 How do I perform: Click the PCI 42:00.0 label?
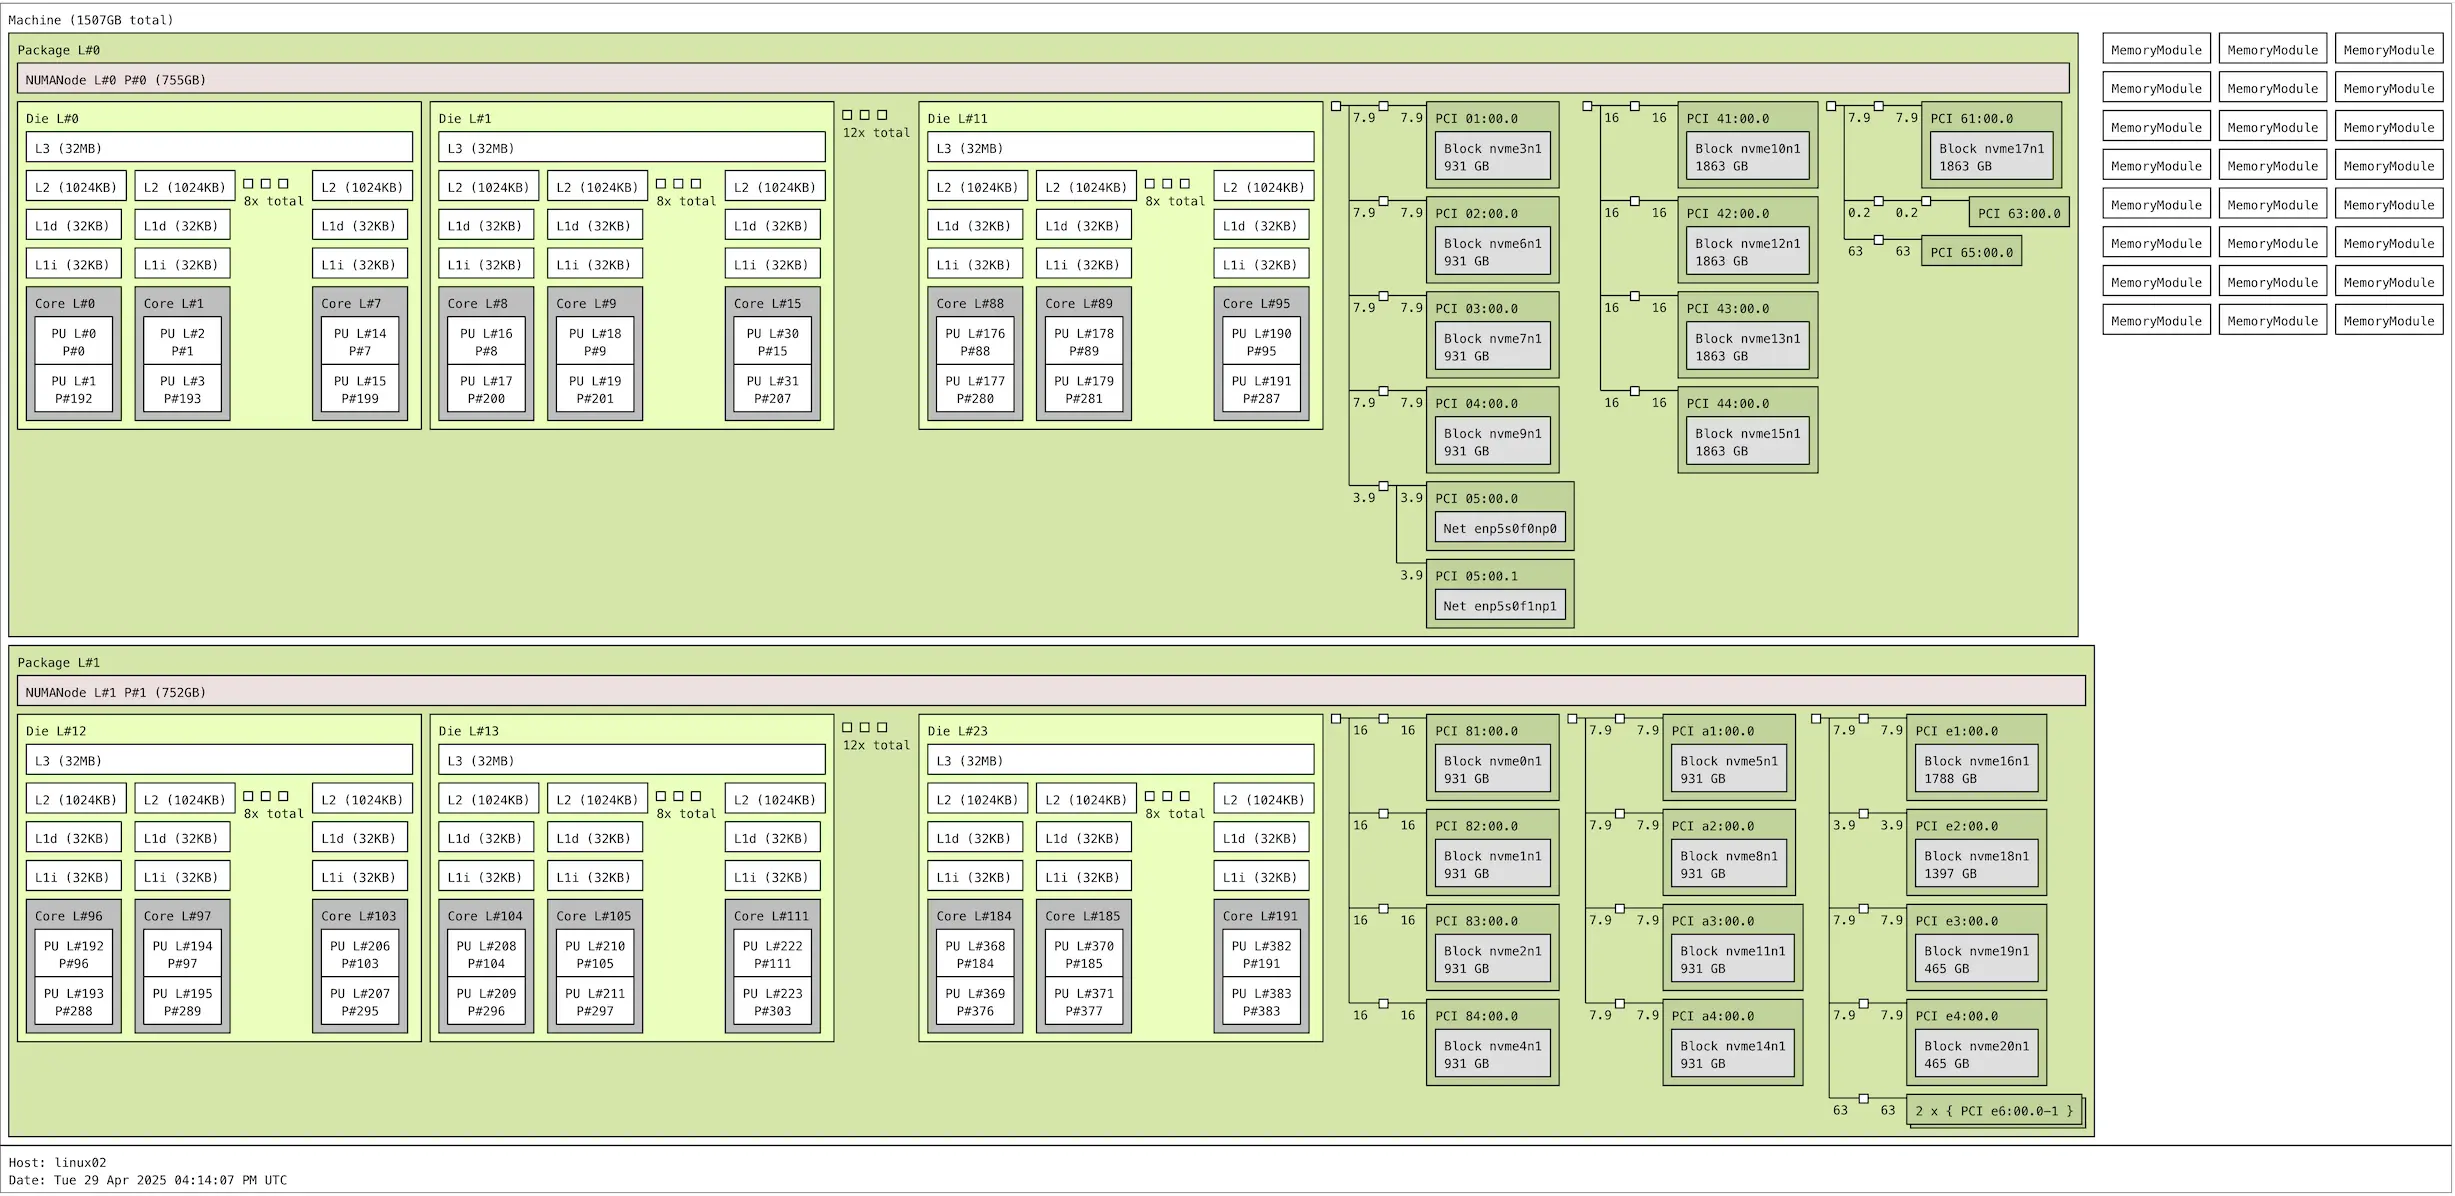1728,213
